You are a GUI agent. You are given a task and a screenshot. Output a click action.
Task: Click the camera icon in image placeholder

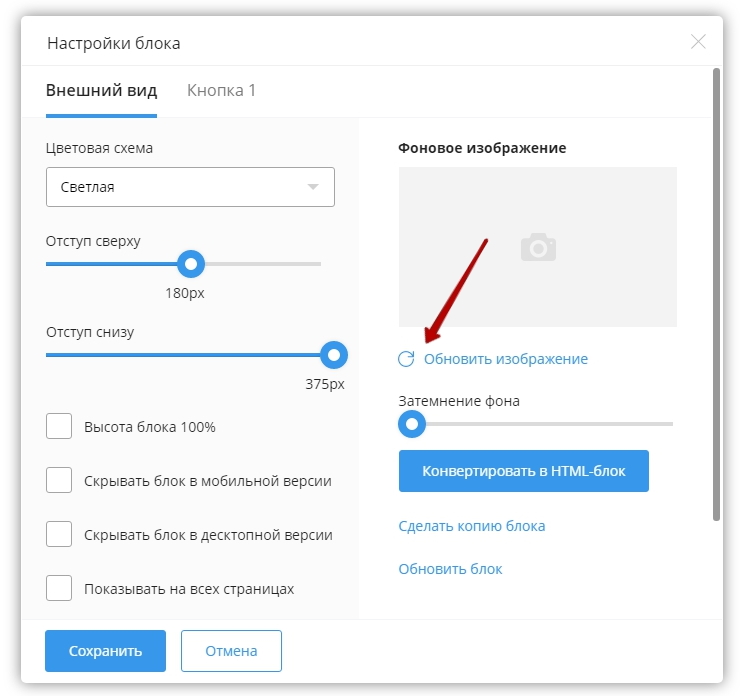[538, 247]
